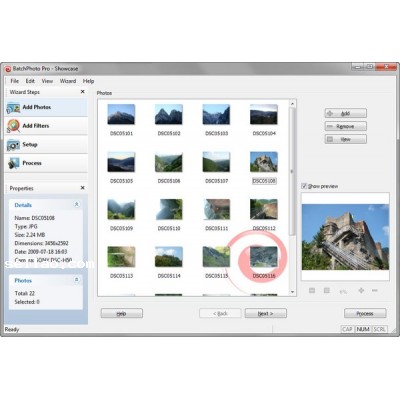
Task: Collapse the Details section
Action: coord(77,204)
